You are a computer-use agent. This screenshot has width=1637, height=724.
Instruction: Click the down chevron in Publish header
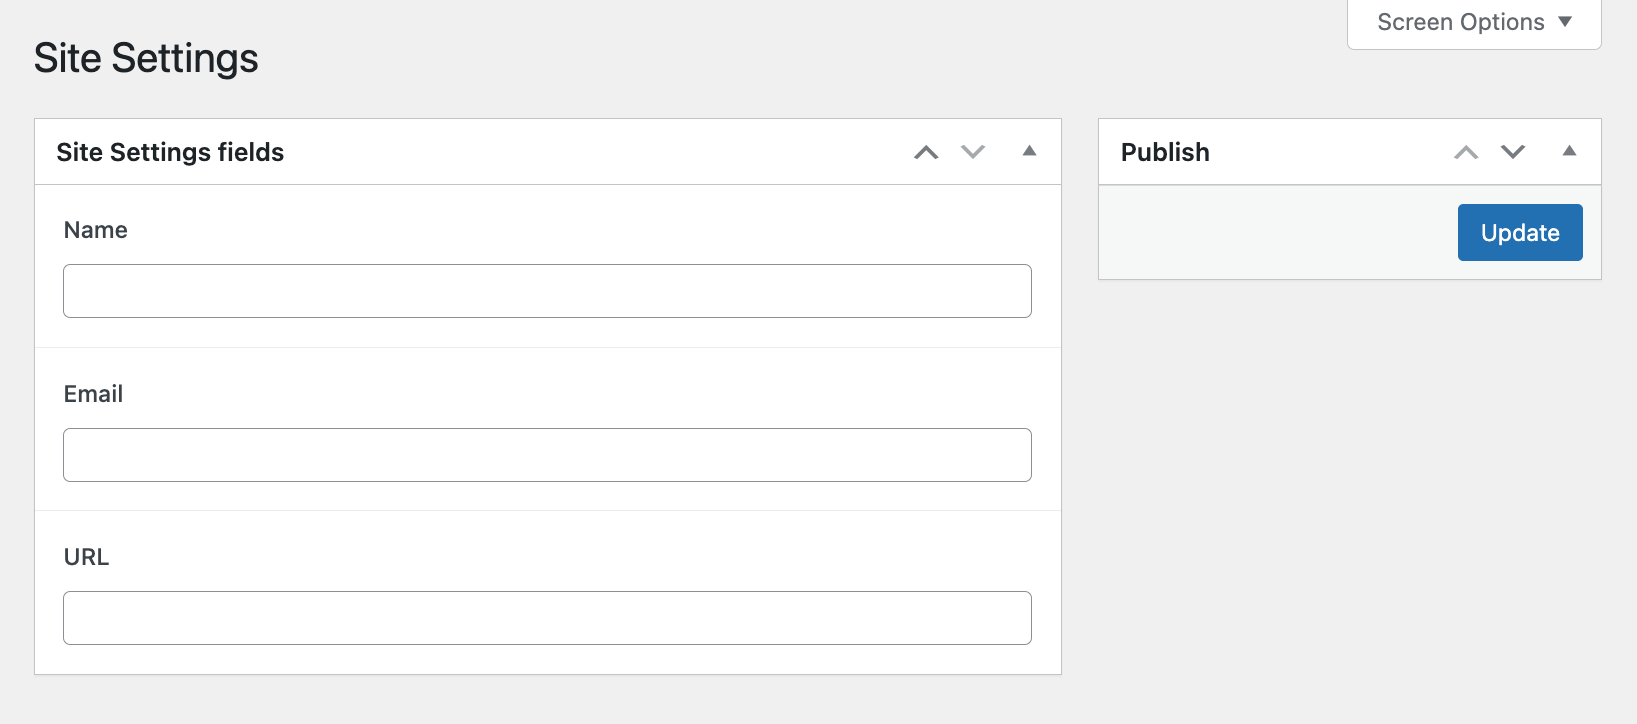pos(1512,152)
